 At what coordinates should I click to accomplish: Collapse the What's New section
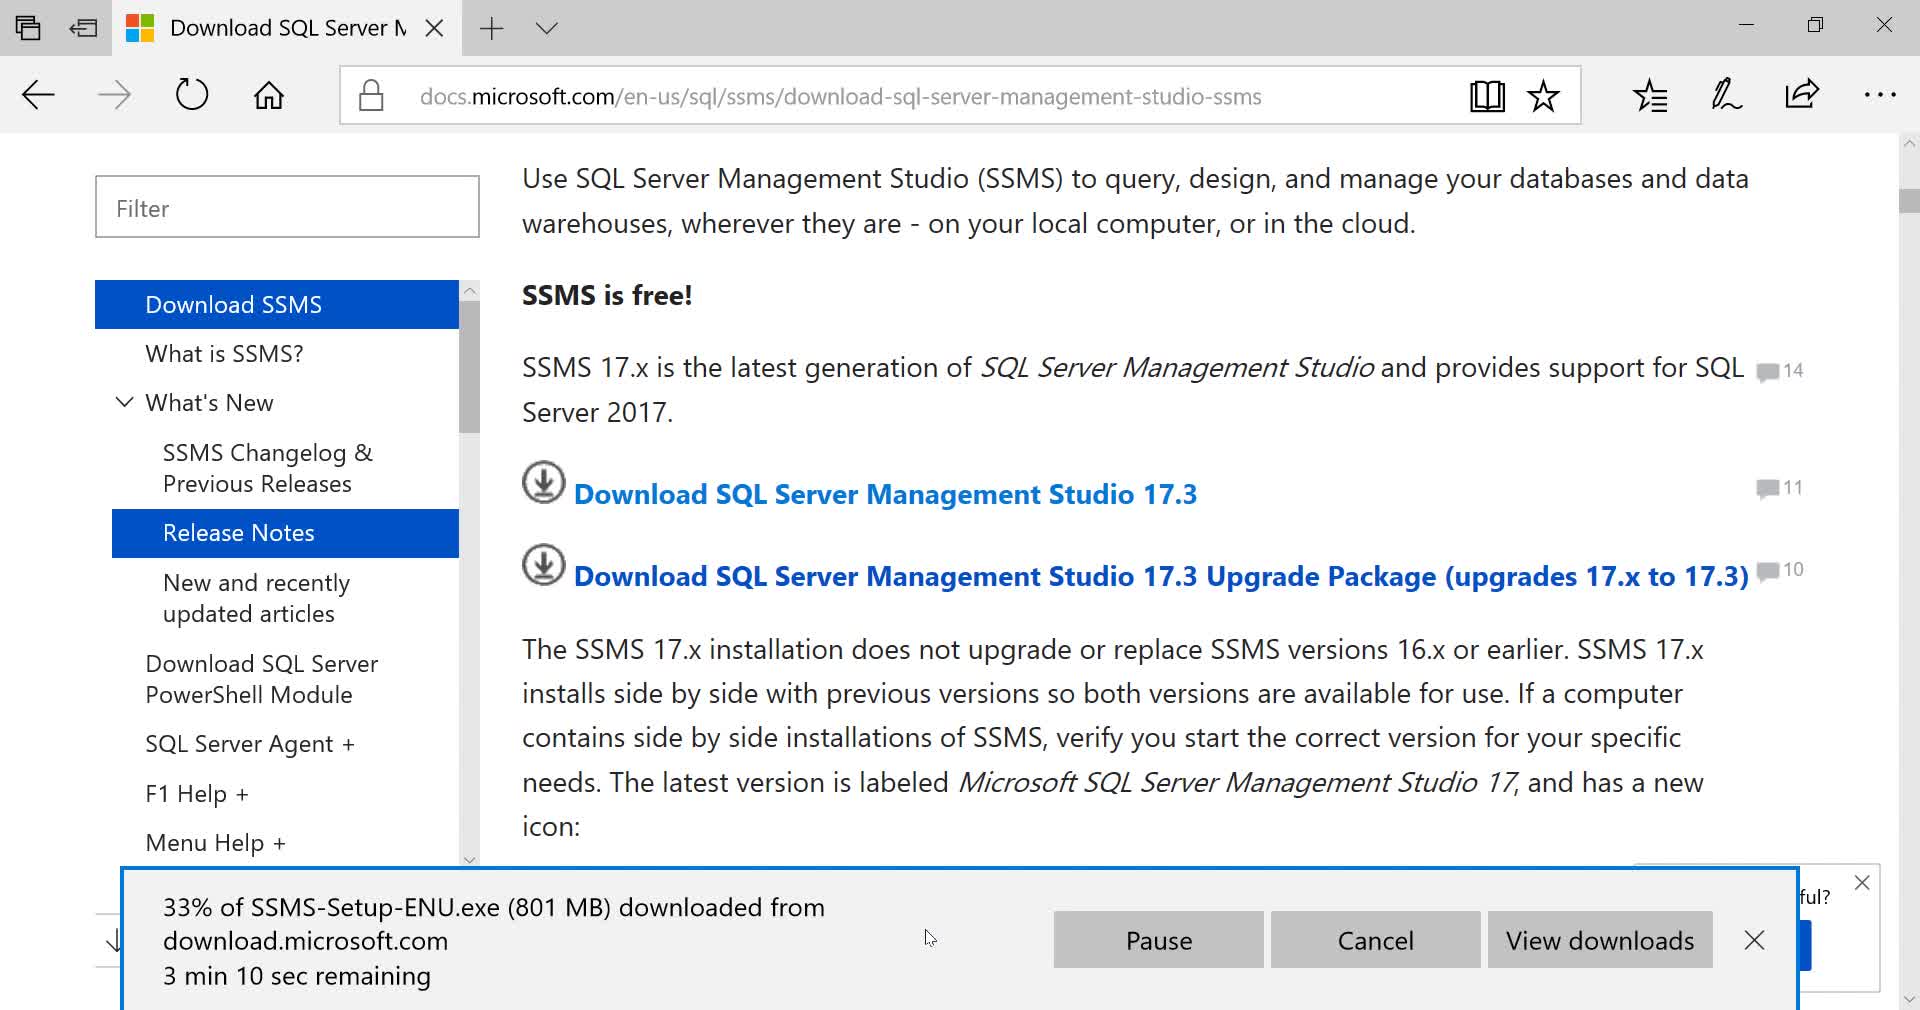click(123, 402)
